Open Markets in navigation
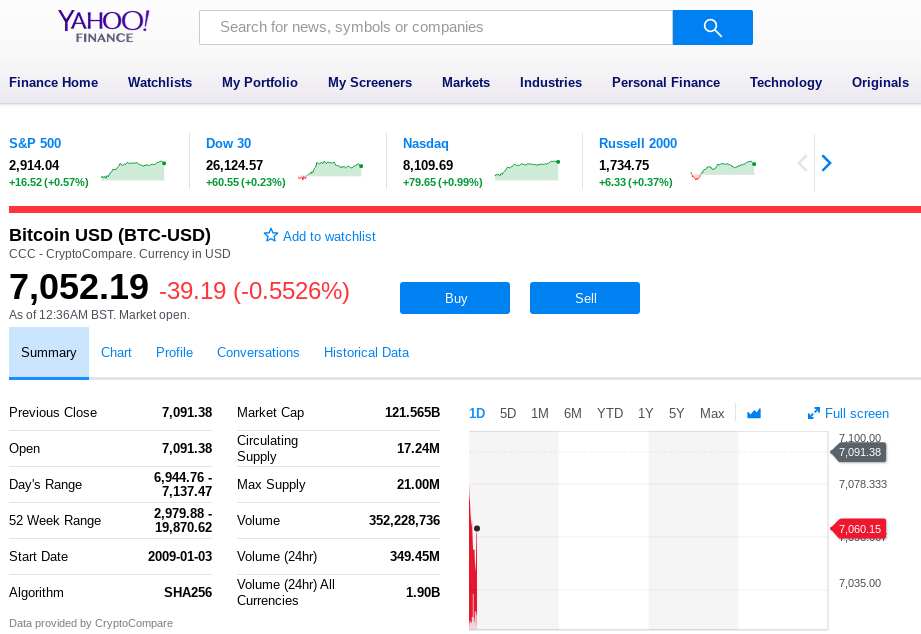 (466, 82)
